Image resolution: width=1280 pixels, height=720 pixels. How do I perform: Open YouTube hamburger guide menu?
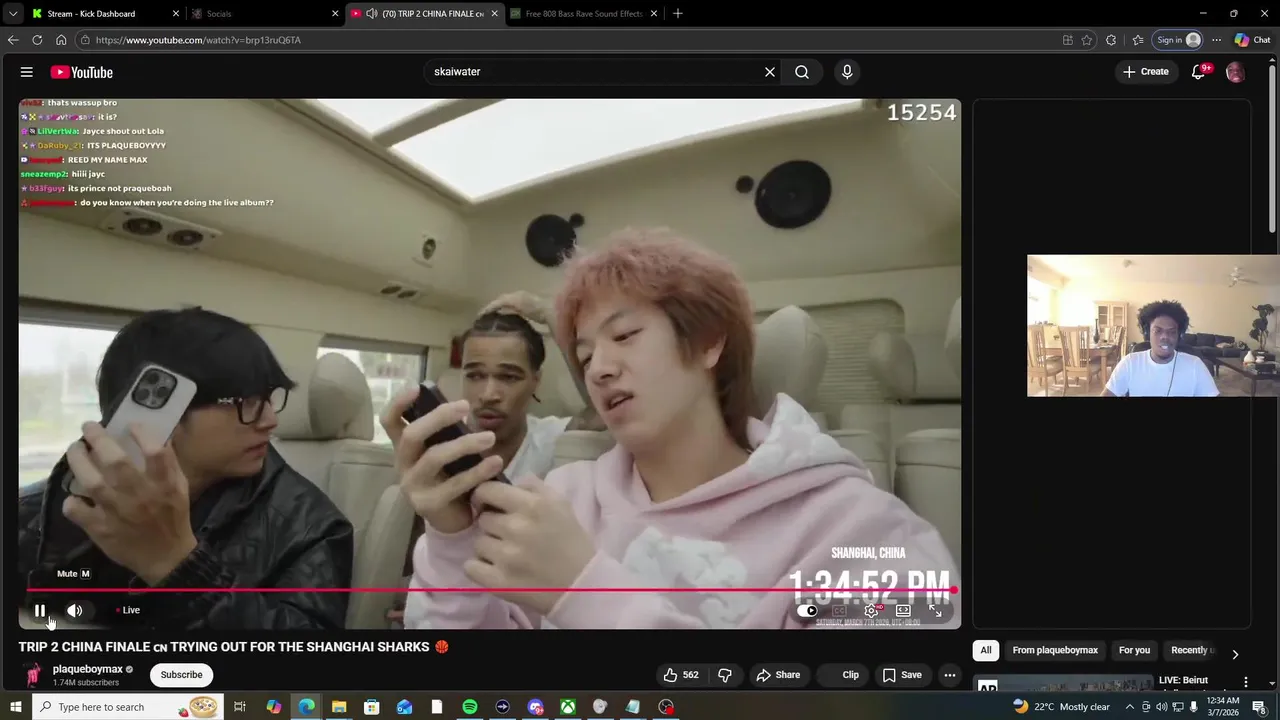click(x=27, y=72)
